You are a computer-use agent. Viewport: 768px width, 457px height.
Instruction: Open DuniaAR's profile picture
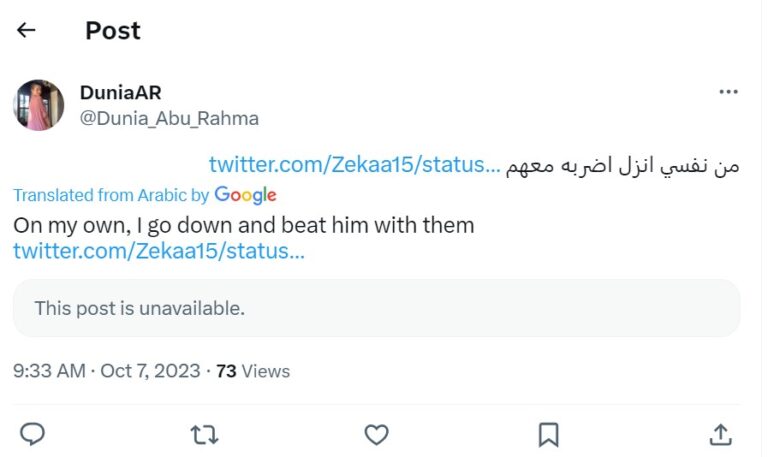coord(39,105)
